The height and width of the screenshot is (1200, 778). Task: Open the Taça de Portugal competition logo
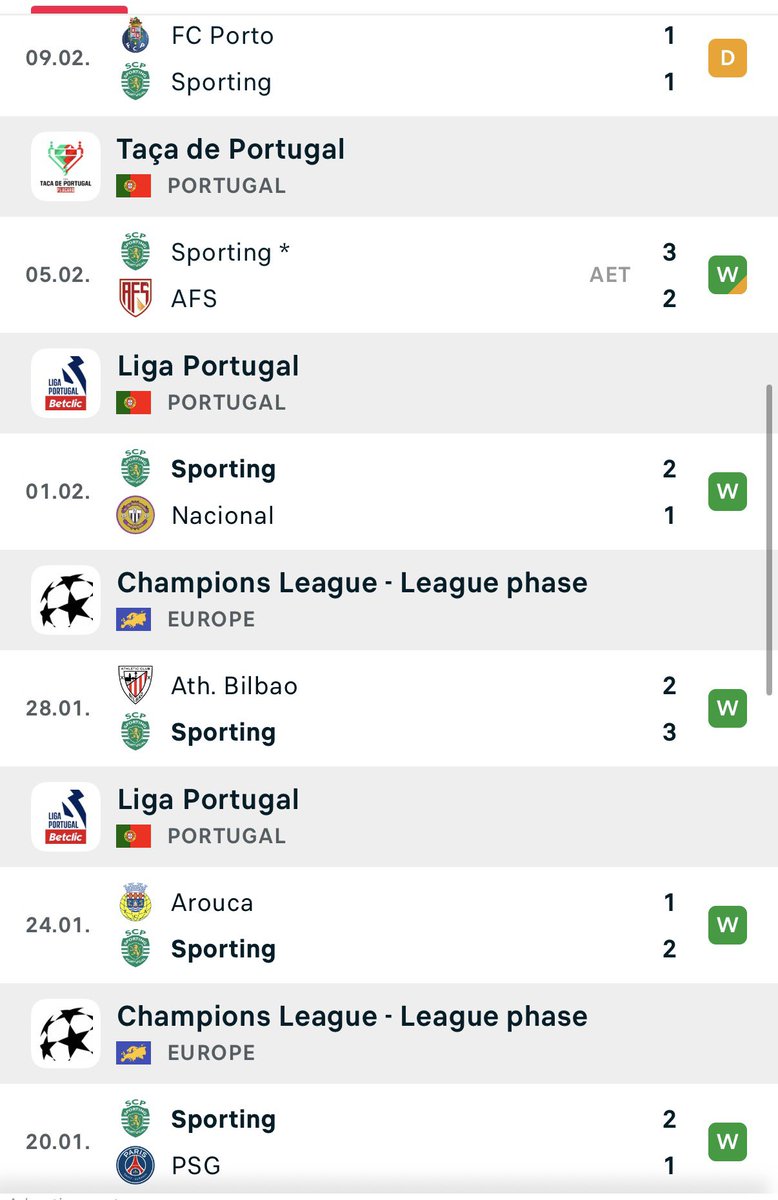coord(65,166)
